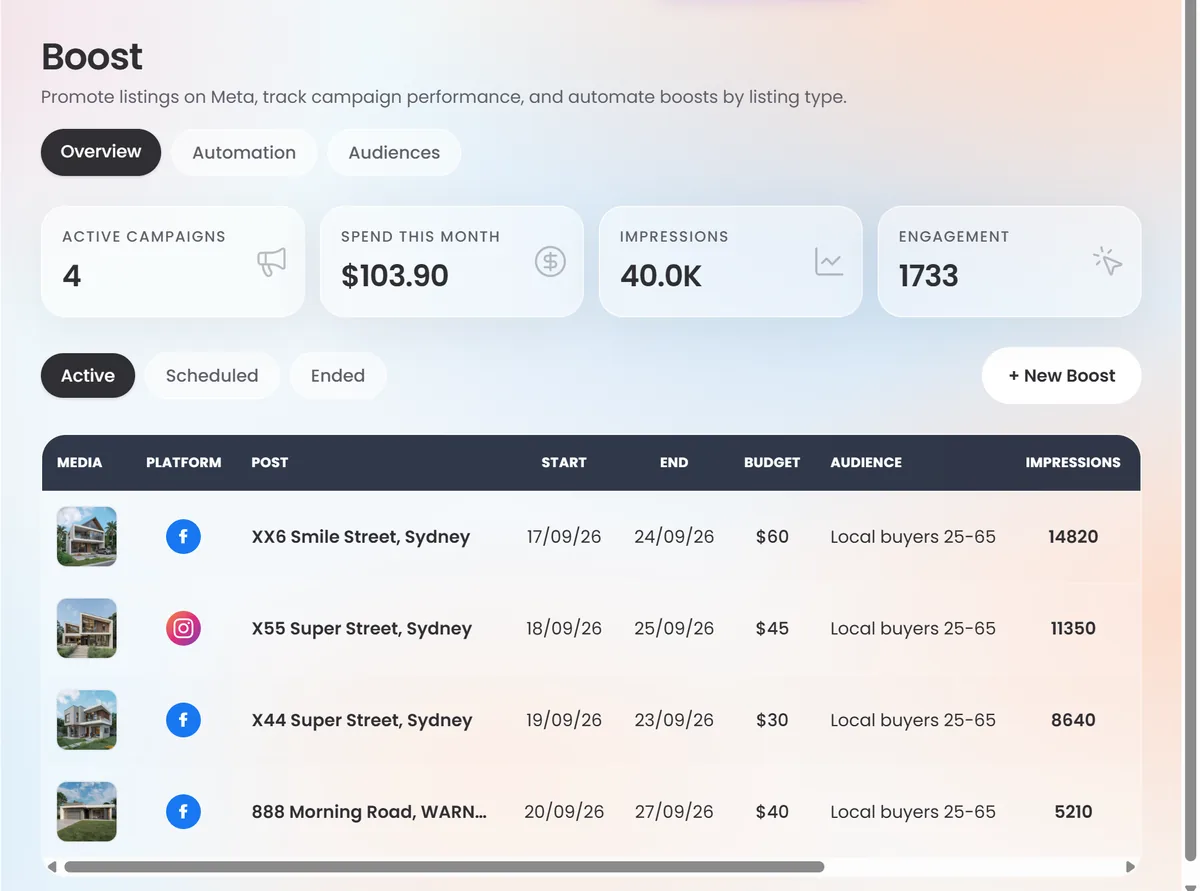This screenshot has width=1200, height=891.
Task: Click post title 888 Morning Road
Action: (369, 812)
